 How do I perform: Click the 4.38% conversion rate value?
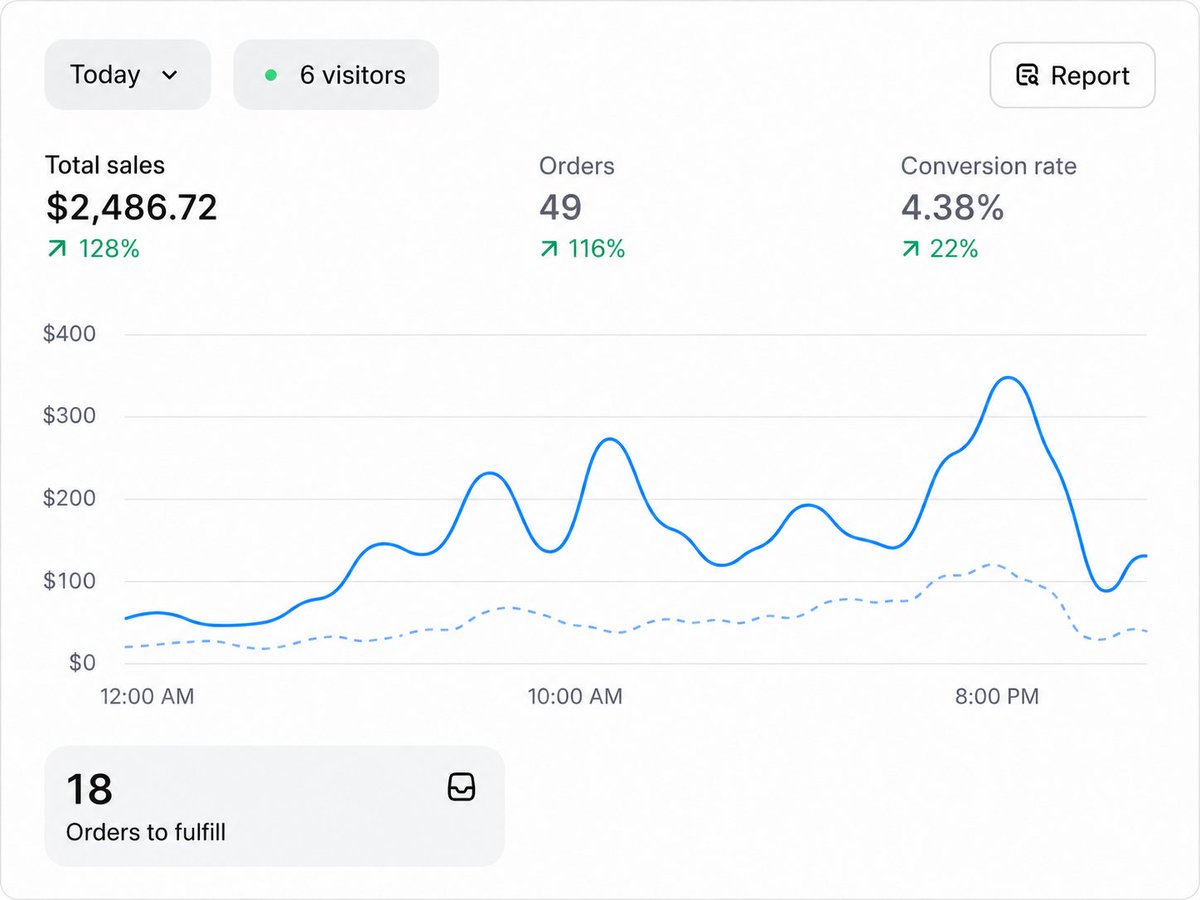(952, 207)
